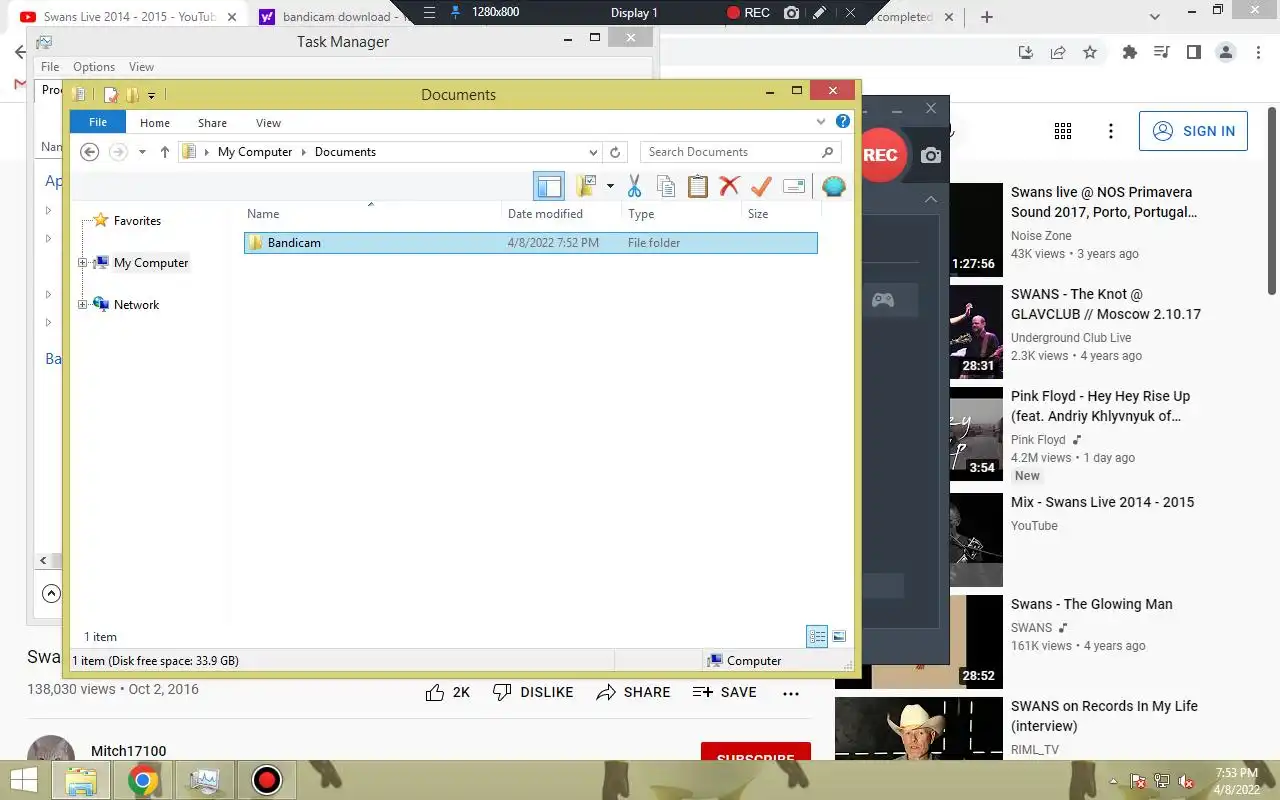
Task: Select Network in navigation pane
Action: (x=136, y=305)
